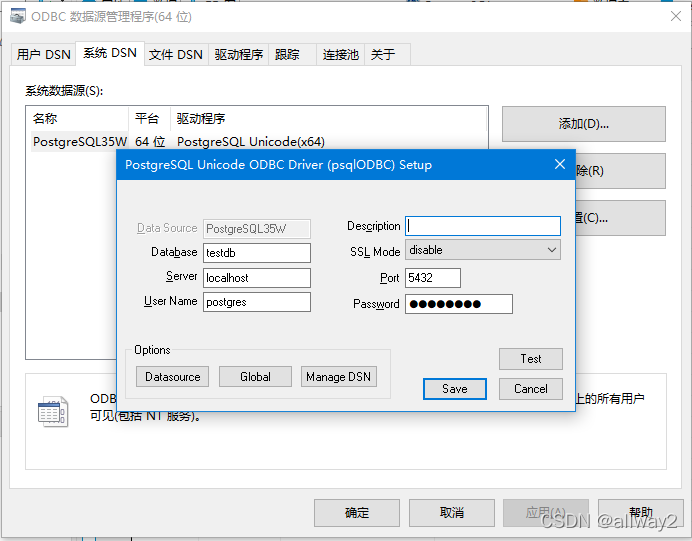
Task: Click the Test connection button
Action: point(530,359)
